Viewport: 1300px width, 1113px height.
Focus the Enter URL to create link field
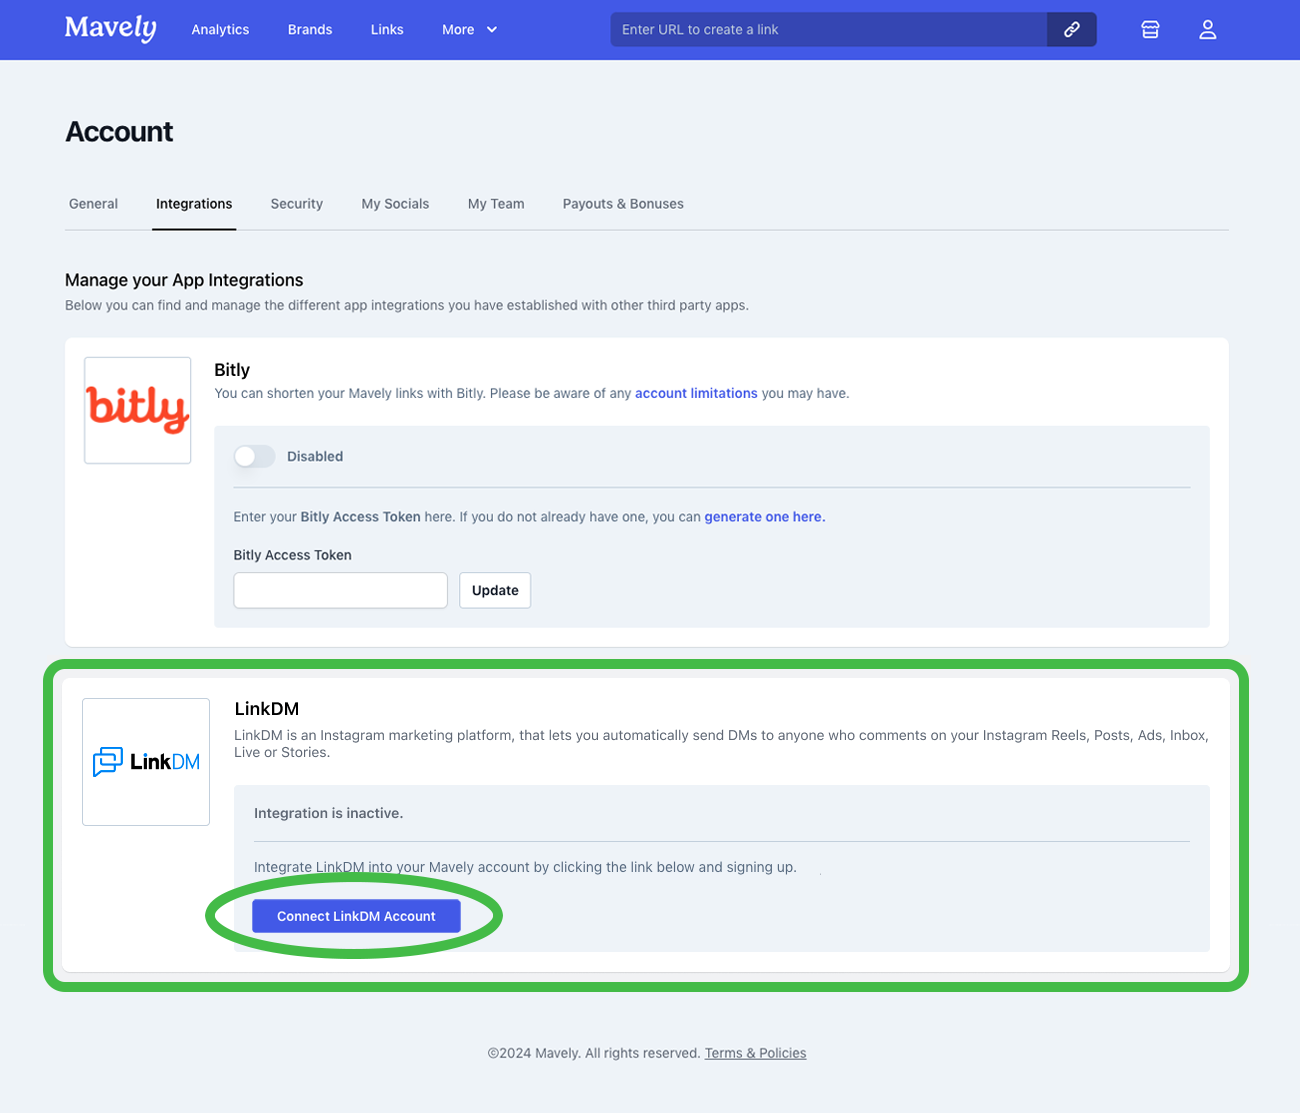[828, 29]
